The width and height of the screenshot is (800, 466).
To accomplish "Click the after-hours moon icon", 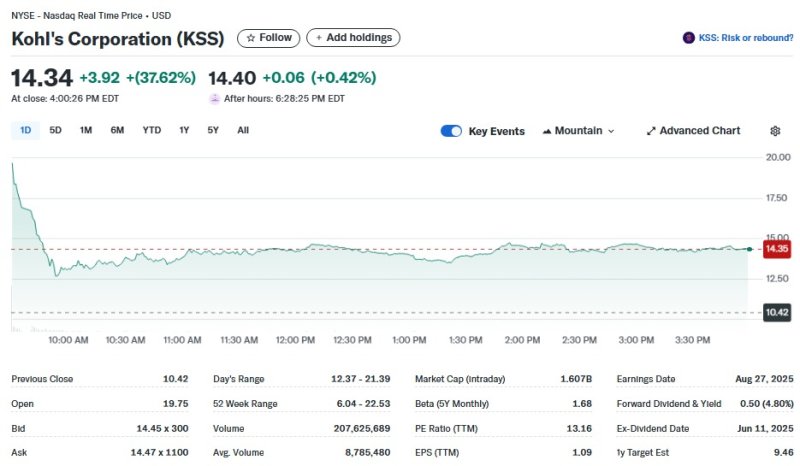I will click(x=215, y=99).
